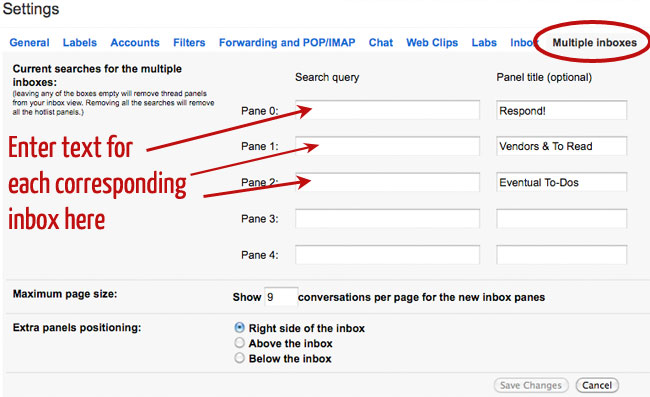Viewport: 650px width, 397px height.
Task: Click the Eventual To-Dos panel title field
Action: [562, 182]
